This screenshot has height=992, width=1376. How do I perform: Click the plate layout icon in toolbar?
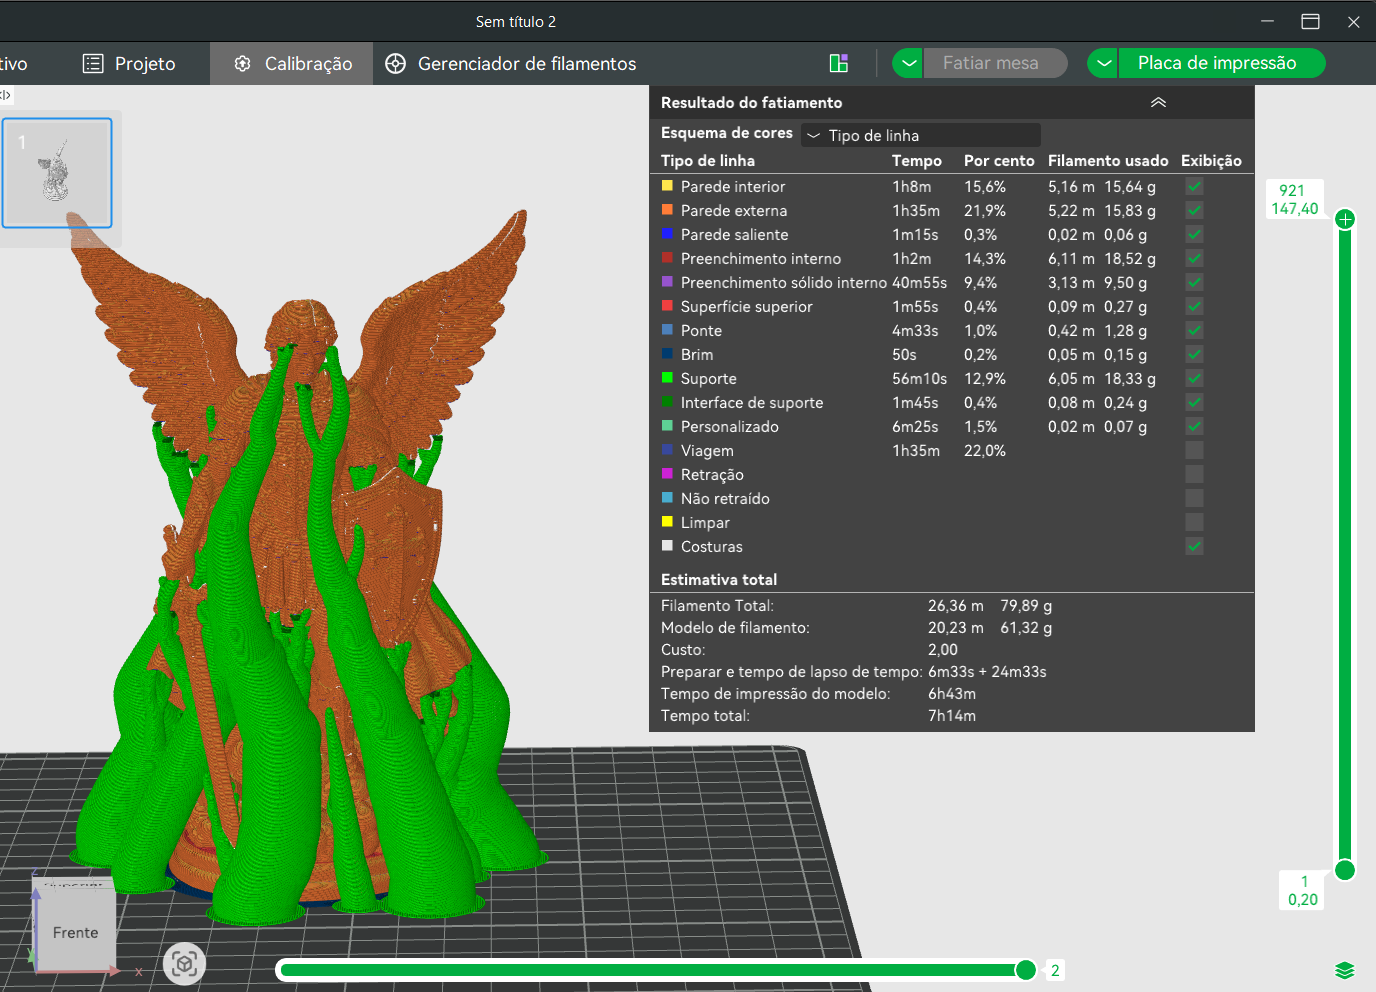pyautogui.click(x=839, y=63)
